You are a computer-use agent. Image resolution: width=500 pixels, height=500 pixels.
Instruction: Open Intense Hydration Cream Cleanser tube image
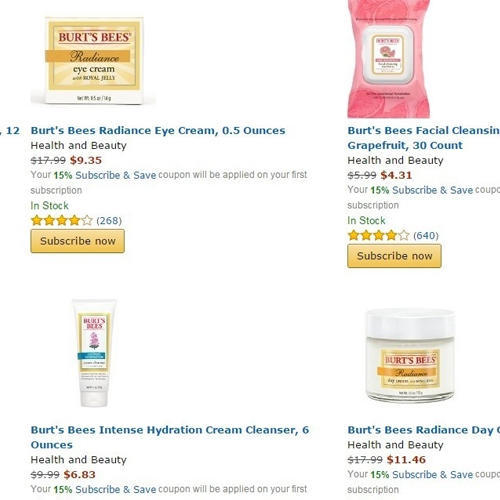[94, 353]
